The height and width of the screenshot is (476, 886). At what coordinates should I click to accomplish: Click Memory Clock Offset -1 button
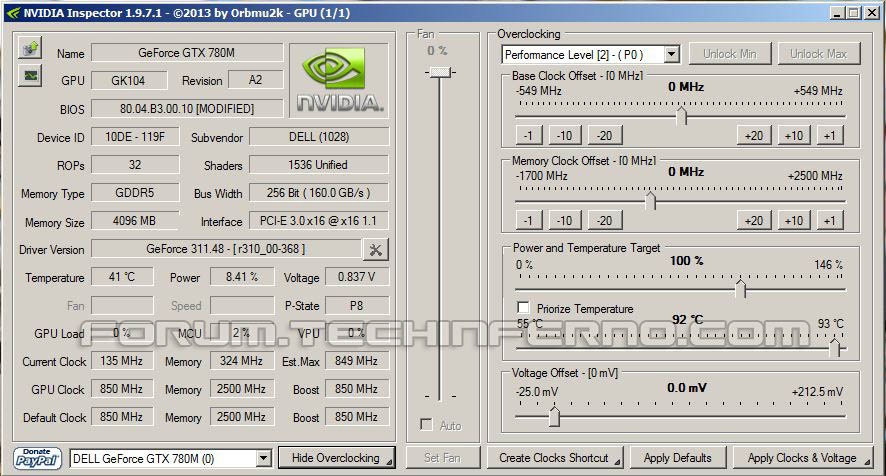pyautogui.click(x=528, y=220)
